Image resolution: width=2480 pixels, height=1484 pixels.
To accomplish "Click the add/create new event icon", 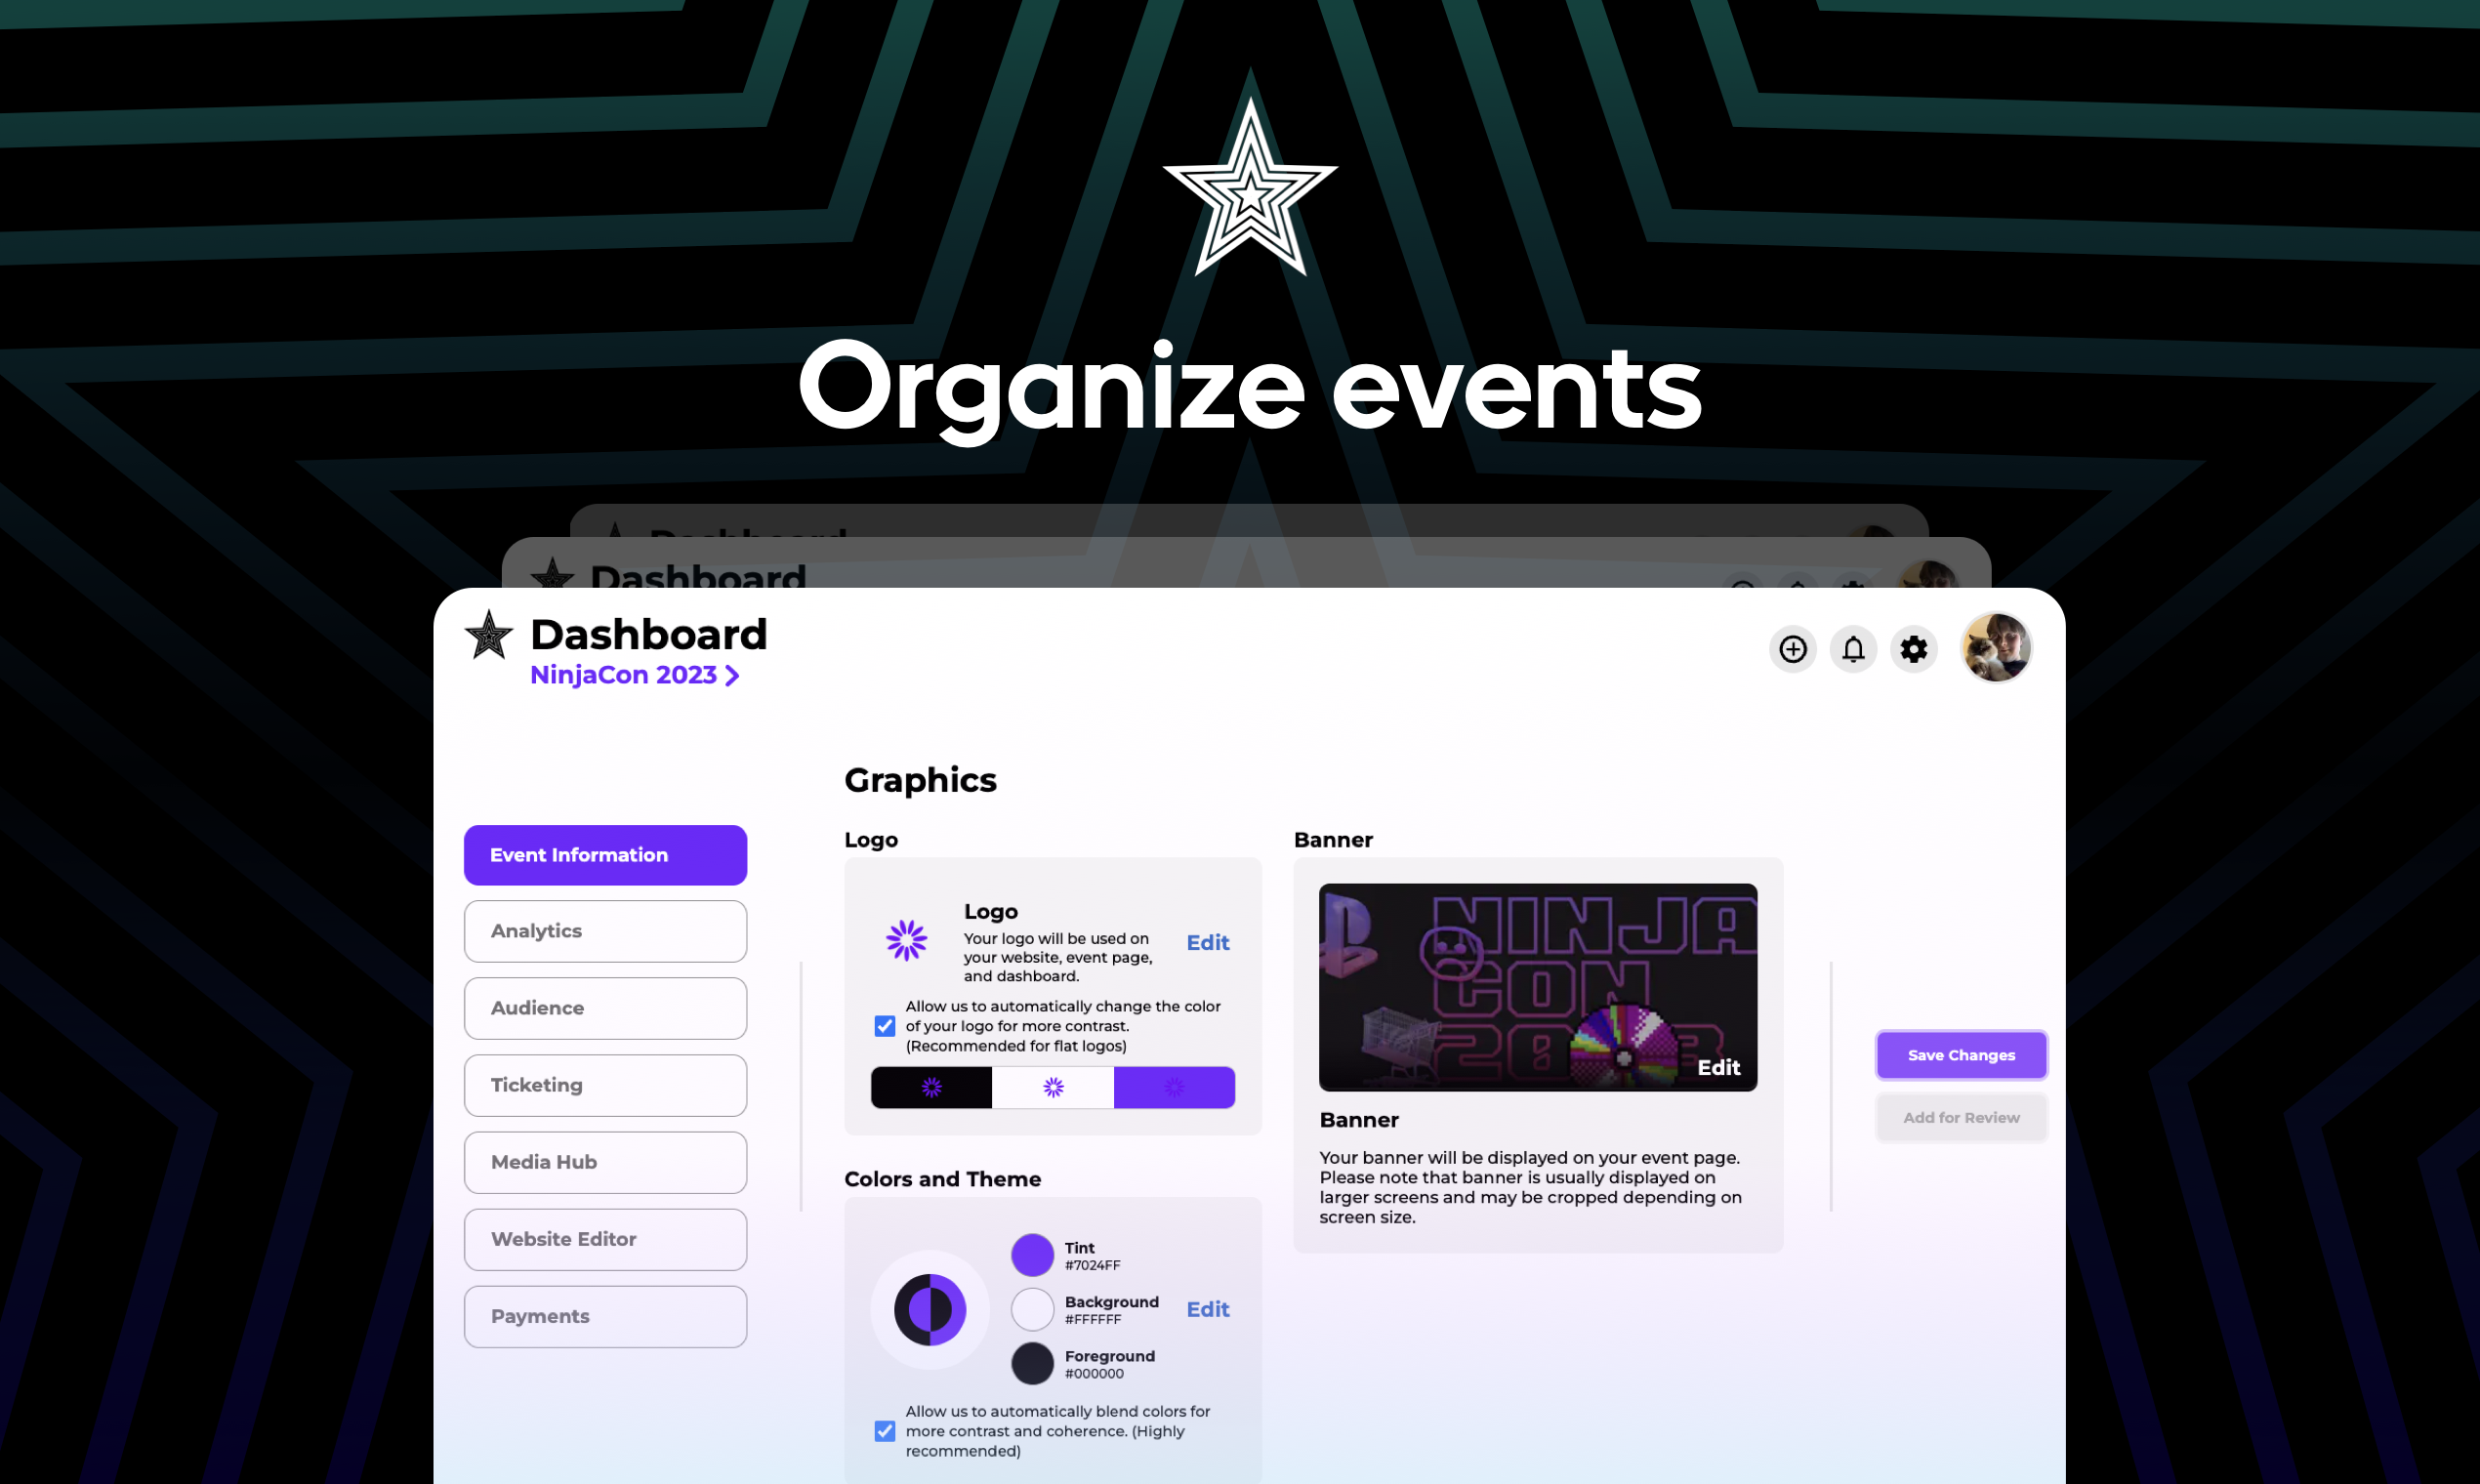I will click(x=1793, y=648).
